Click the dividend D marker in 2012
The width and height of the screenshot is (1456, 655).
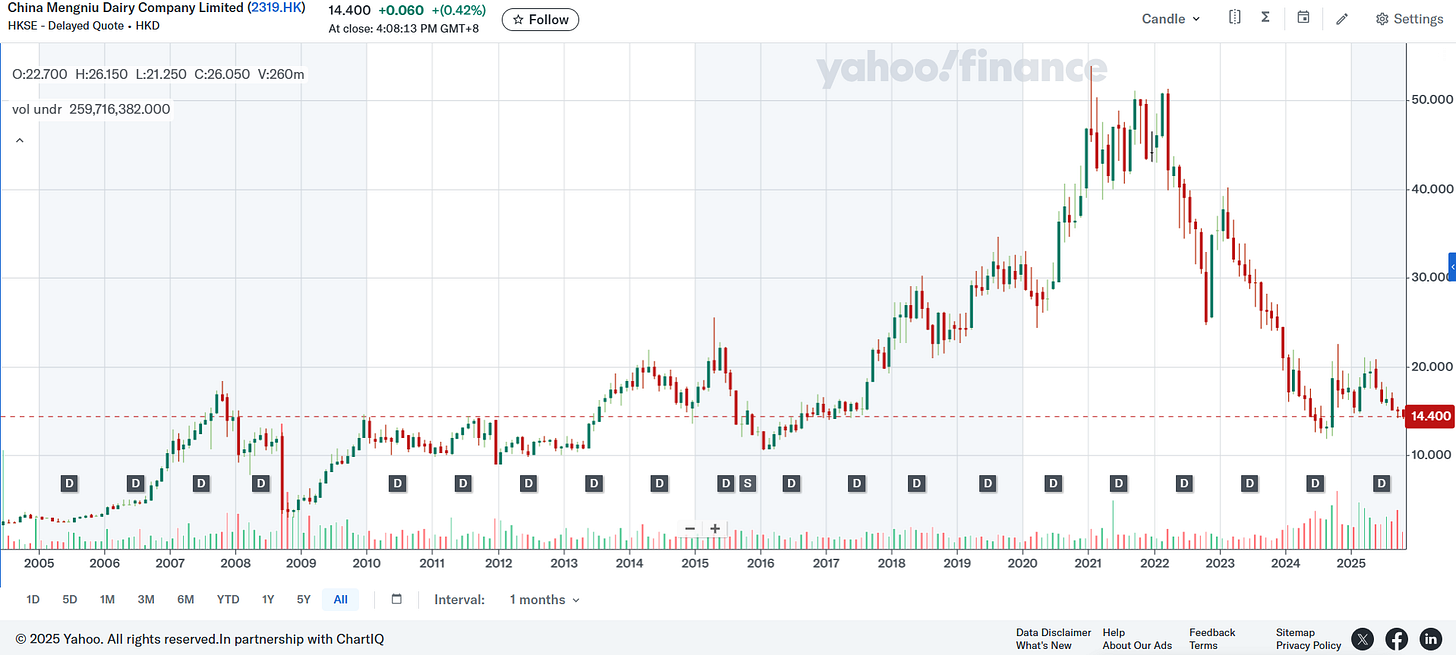point(528,484)
